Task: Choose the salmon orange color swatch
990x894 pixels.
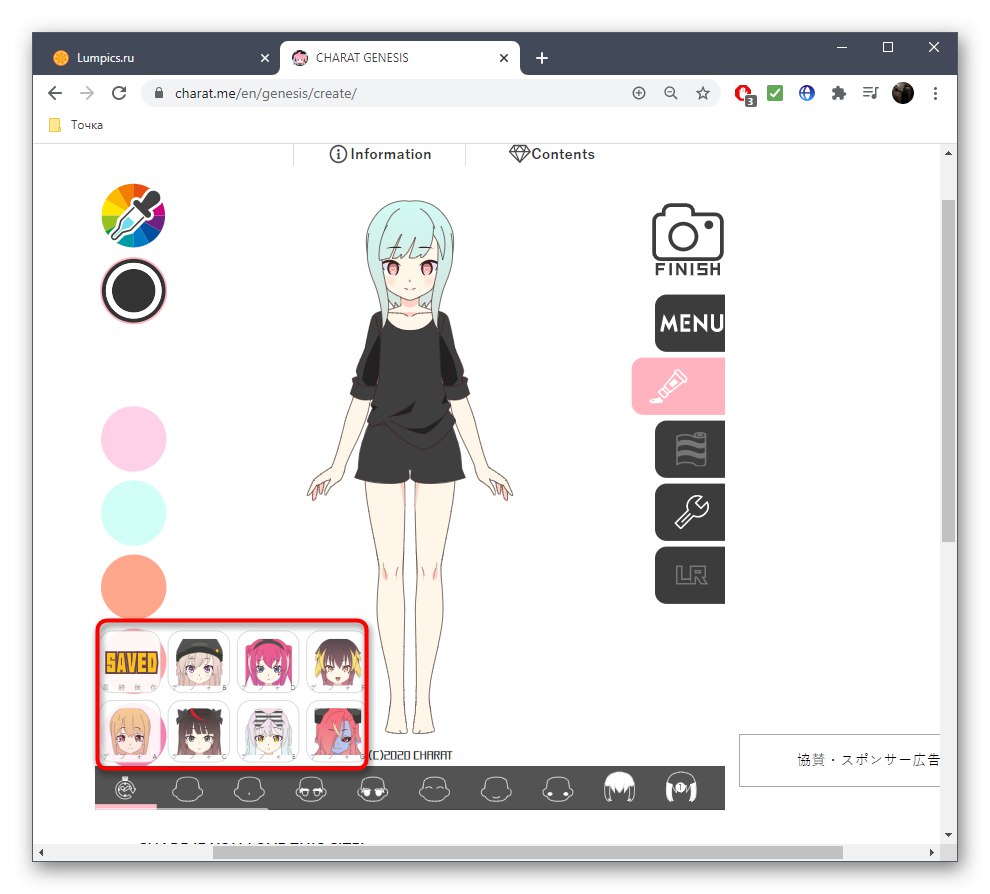Action: pyautogui.click(x=133, y=587)
